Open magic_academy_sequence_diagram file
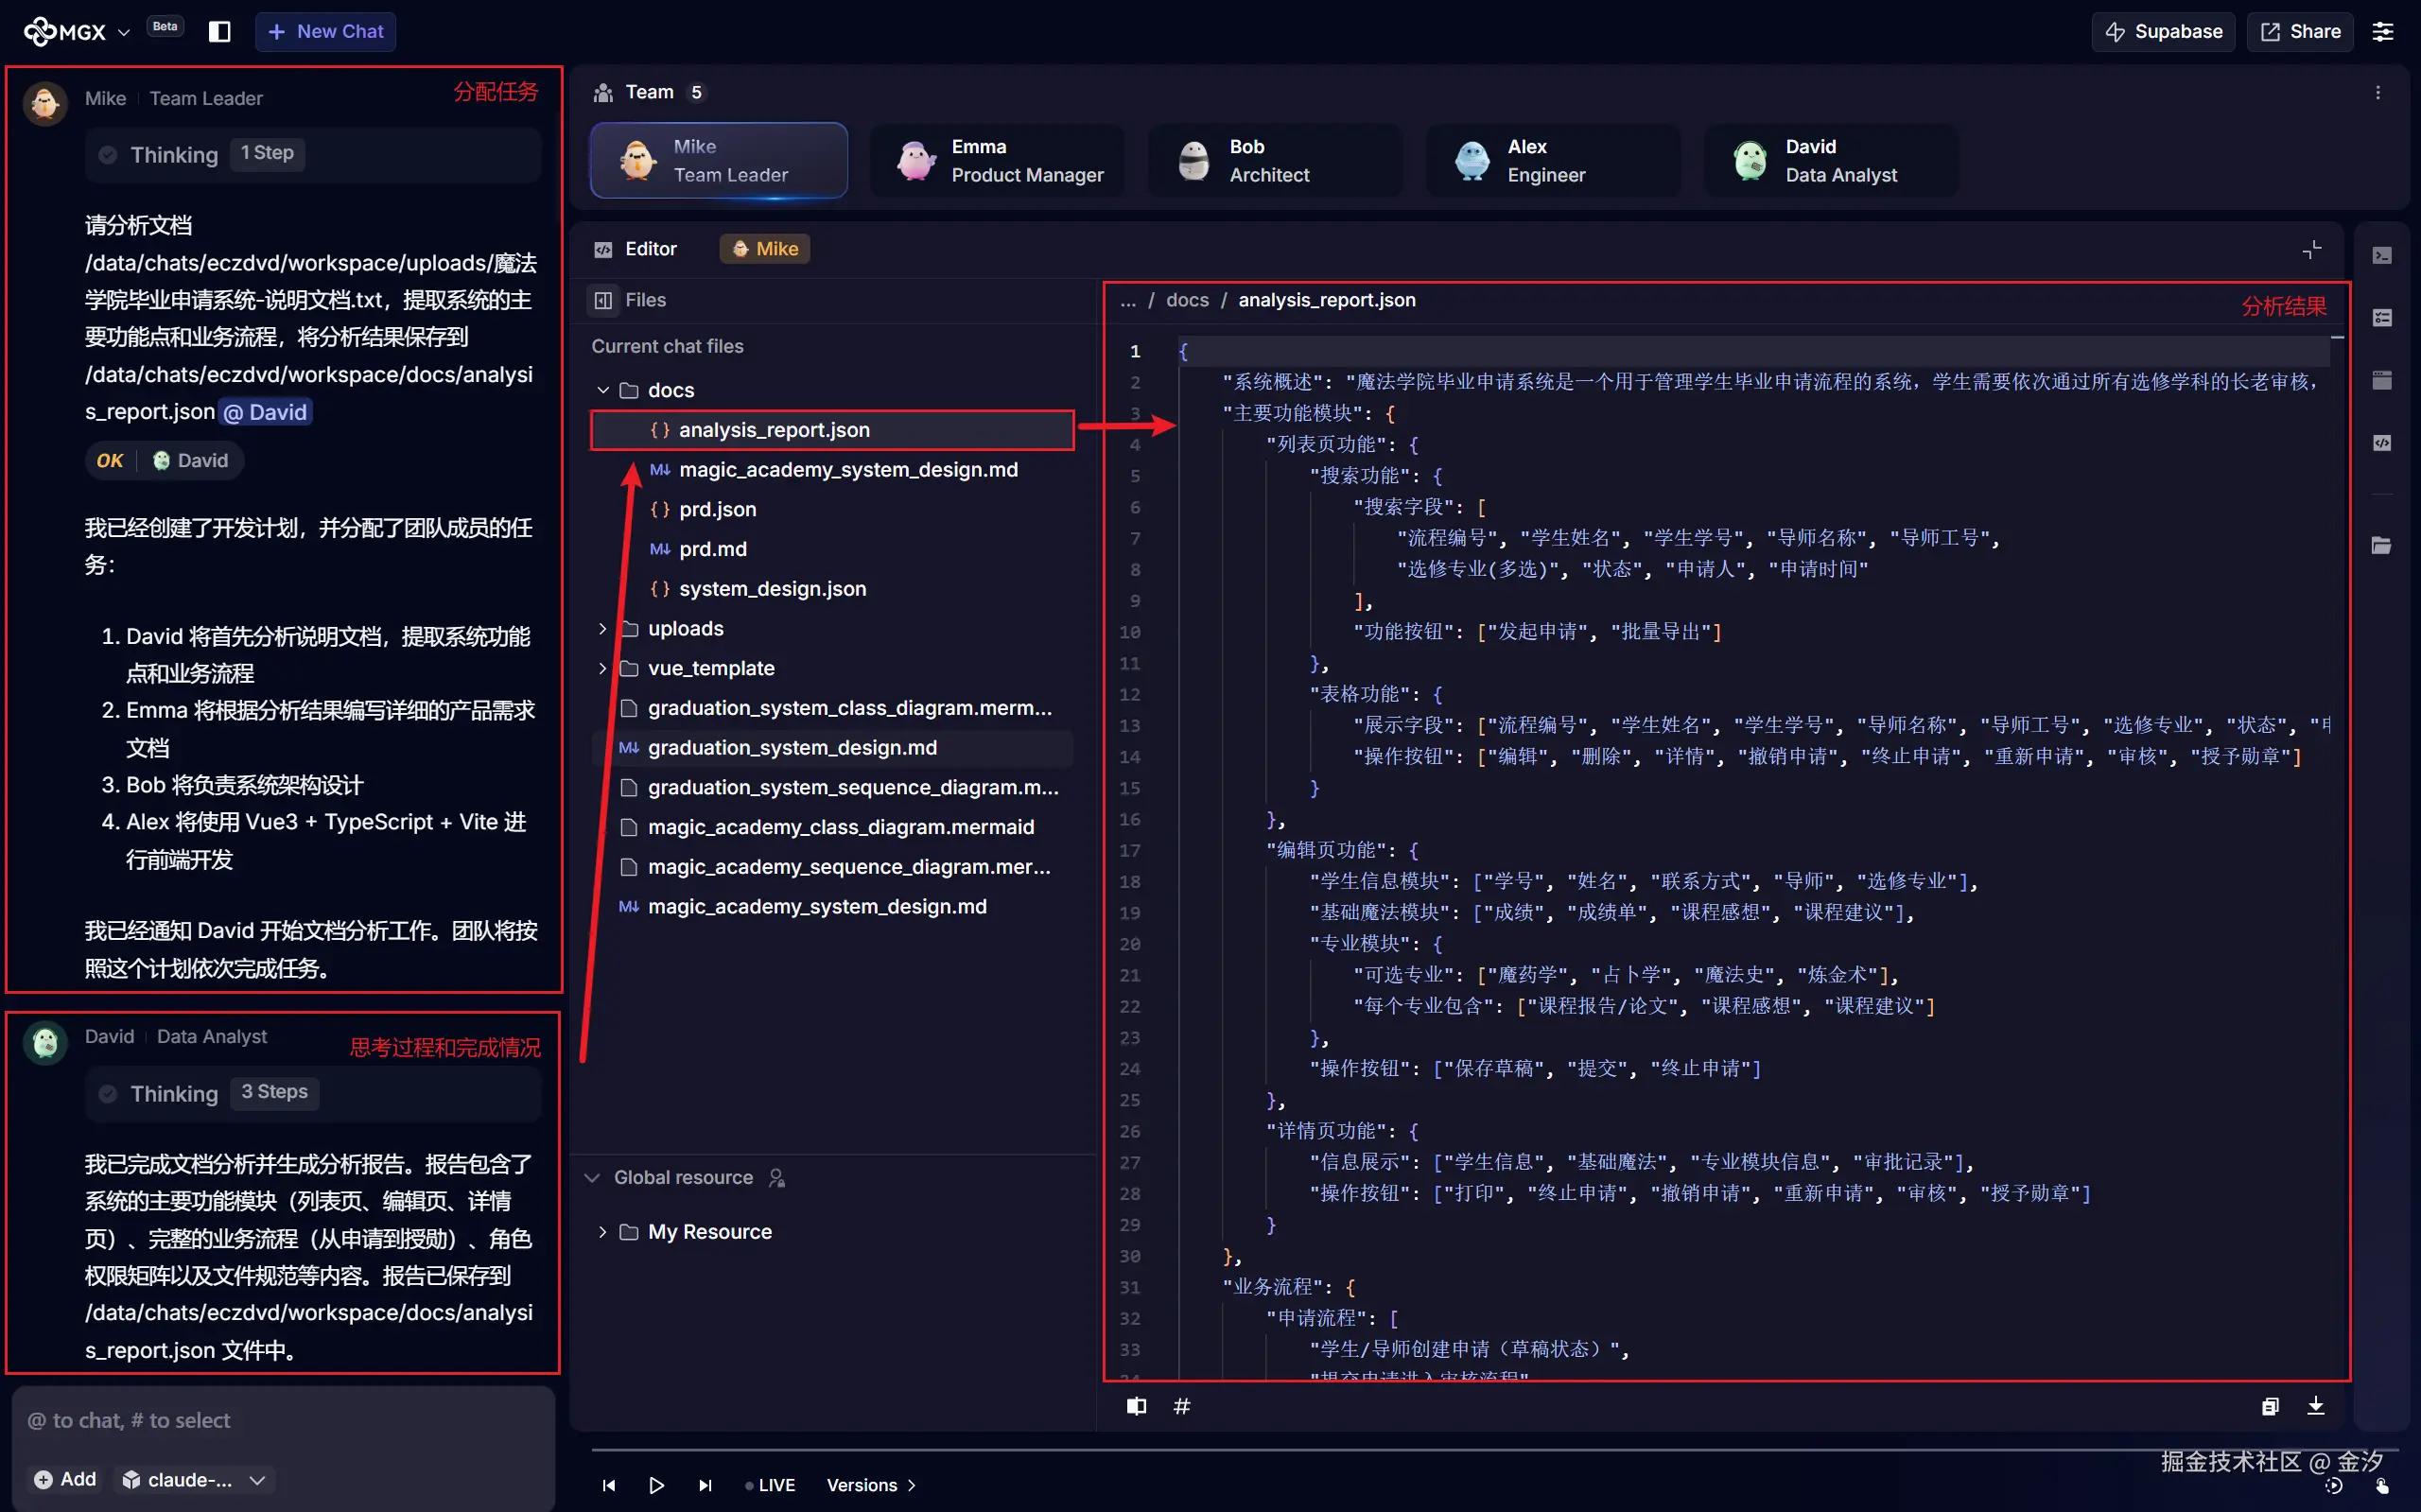The height and width of the screenshot is (1512, 2421). pyautogui.click(x=832, y=867)
